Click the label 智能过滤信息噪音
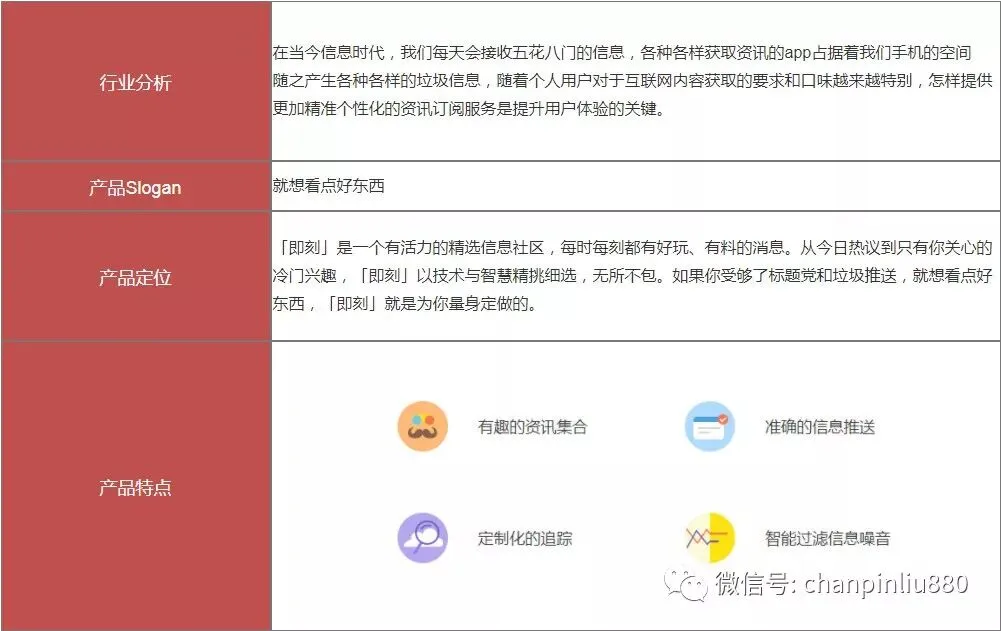Screen dimensions: 1001x631 pos(827,538)
